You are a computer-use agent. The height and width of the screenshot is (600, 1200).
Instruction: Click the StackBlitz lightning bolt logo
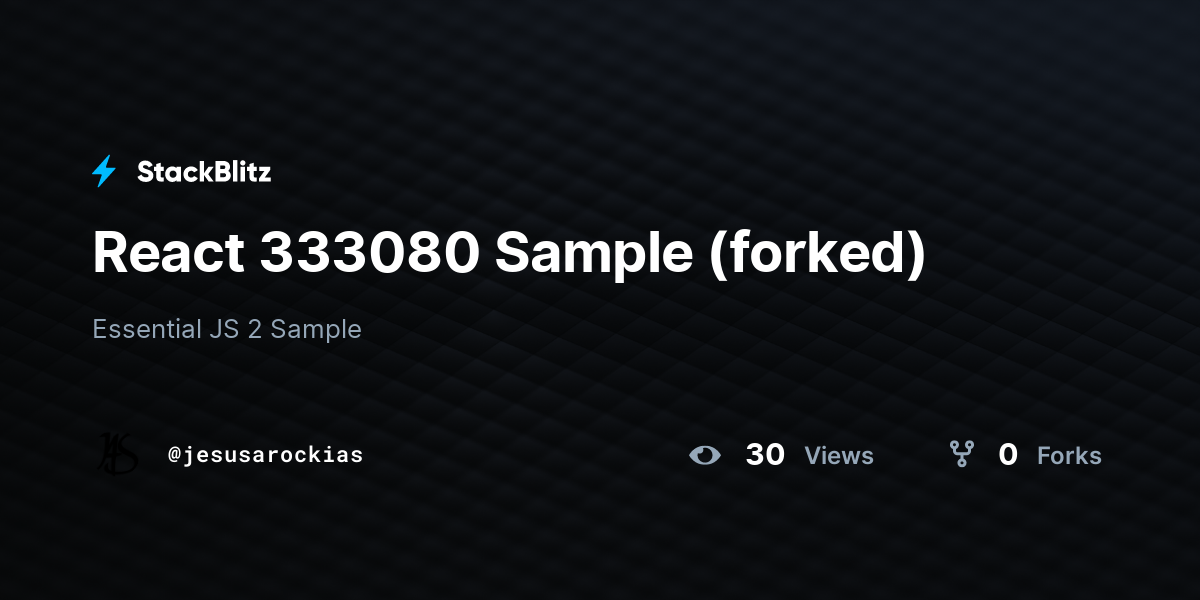[104, 172]
